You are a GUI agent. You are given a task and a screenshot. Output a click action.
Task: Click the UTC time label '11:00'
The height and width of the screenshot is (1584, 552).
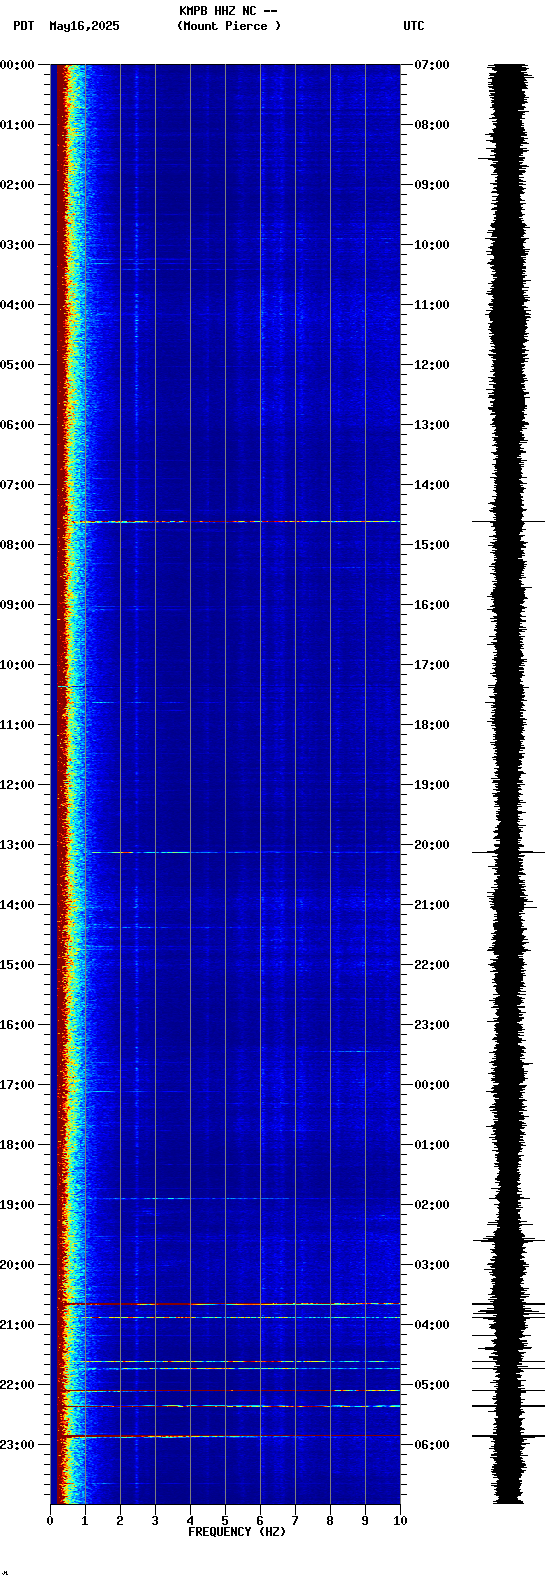pos(432,305)
